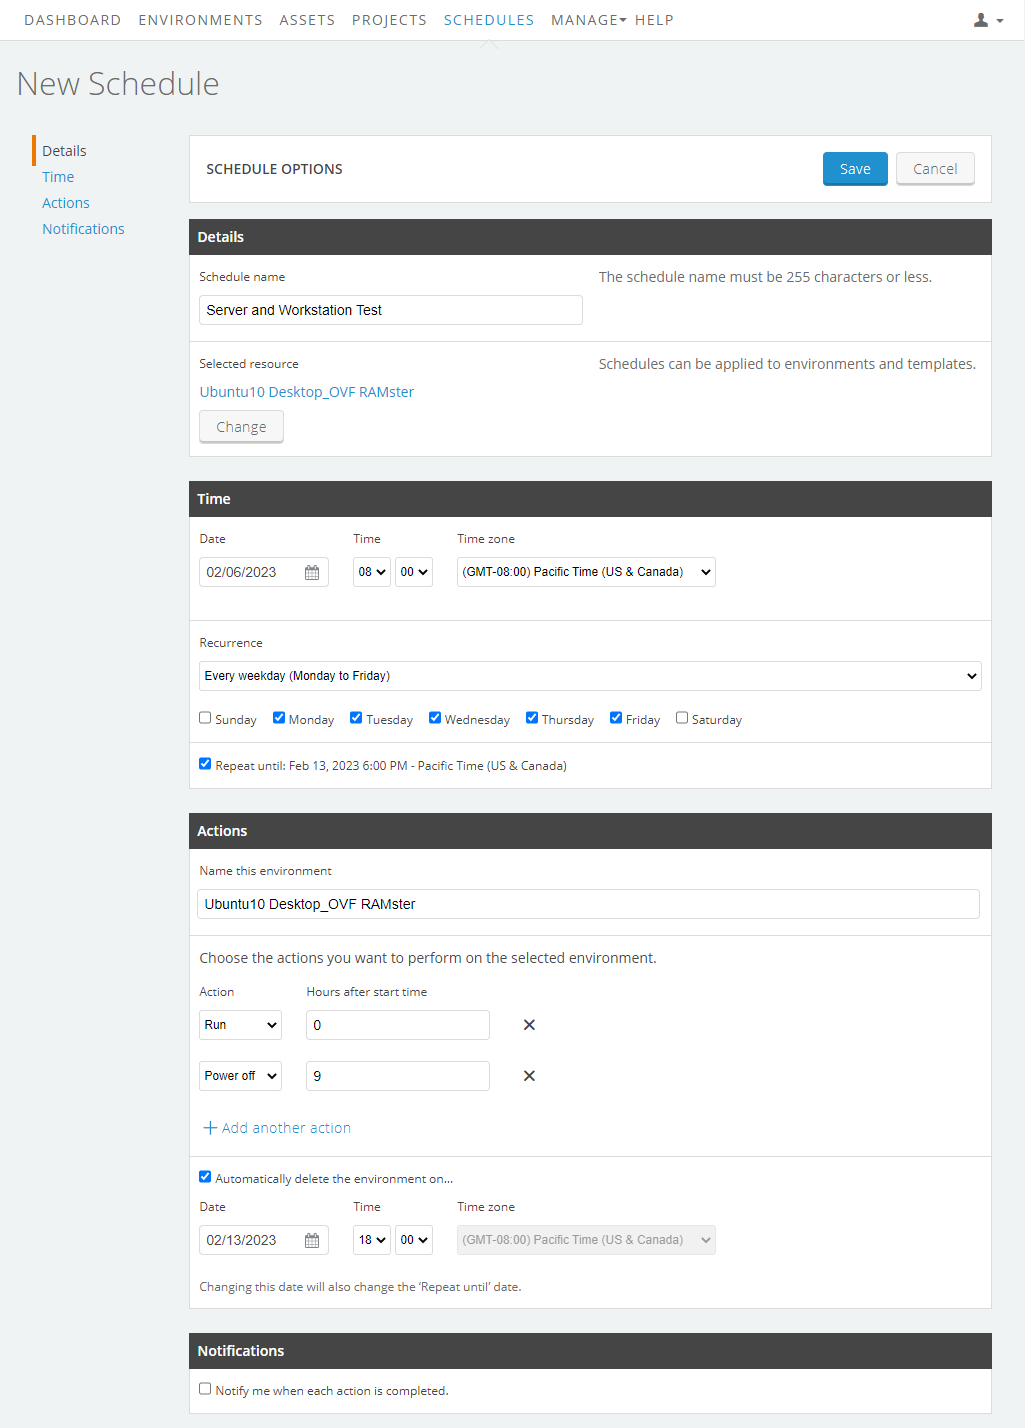1025x1428 pixels.
Task: Open the Power off action type dropdown
Action: coord(240,1076)
